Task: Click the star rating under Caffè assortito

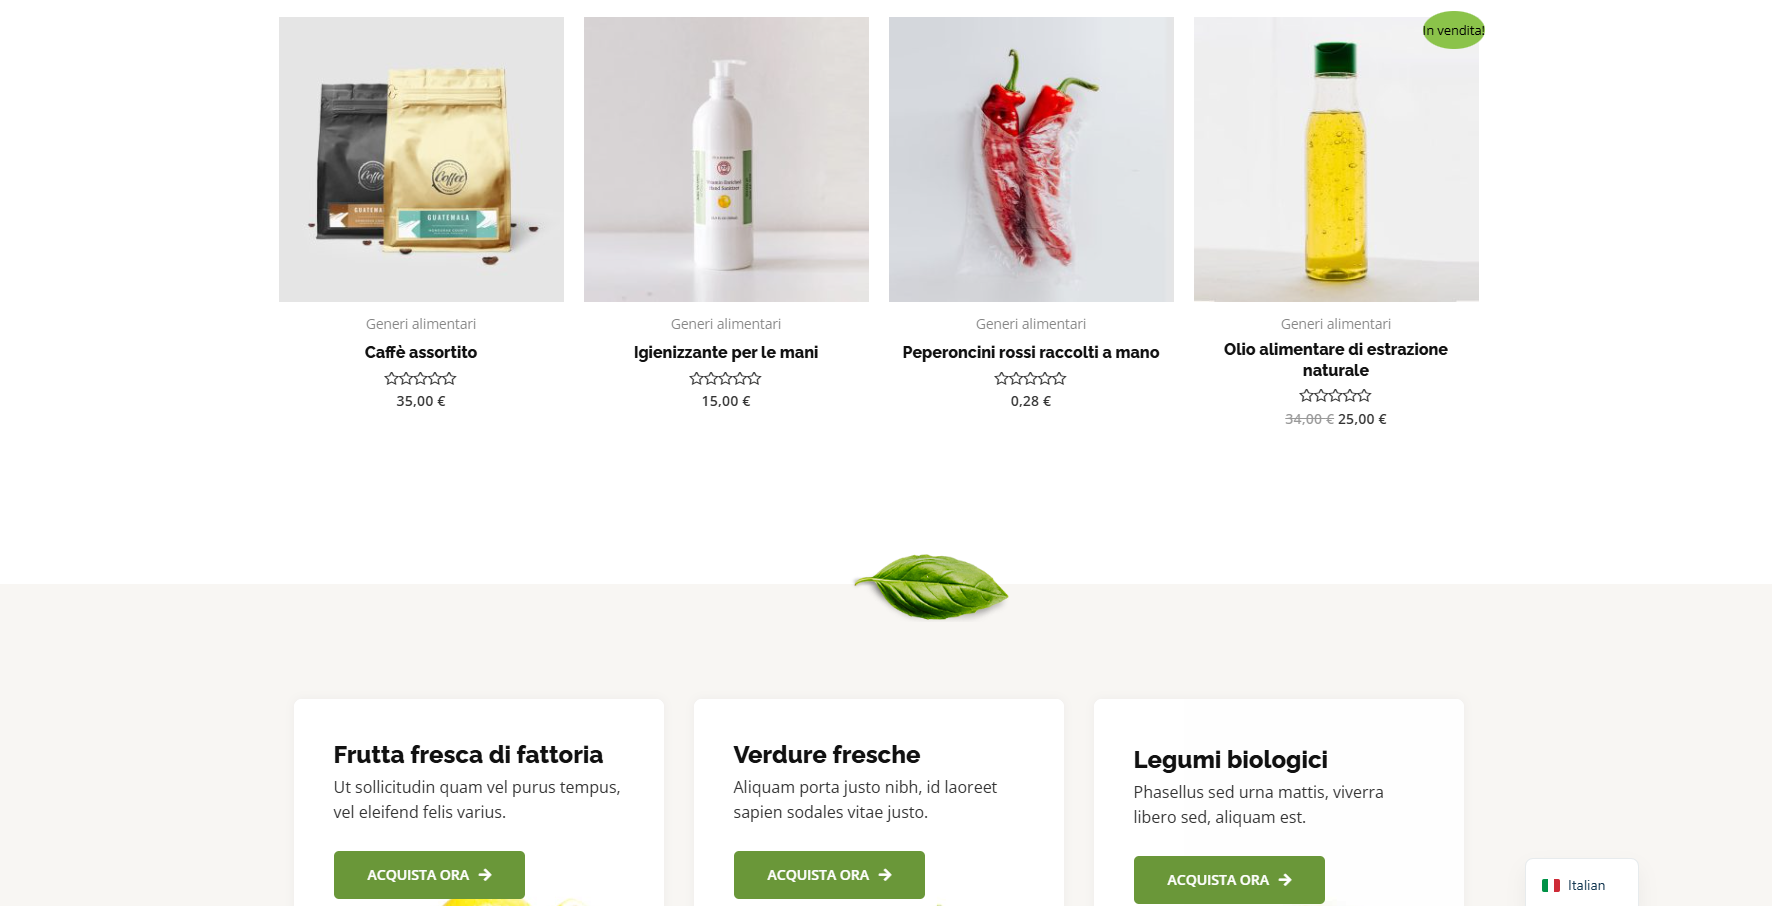Action: pos(421,378)
